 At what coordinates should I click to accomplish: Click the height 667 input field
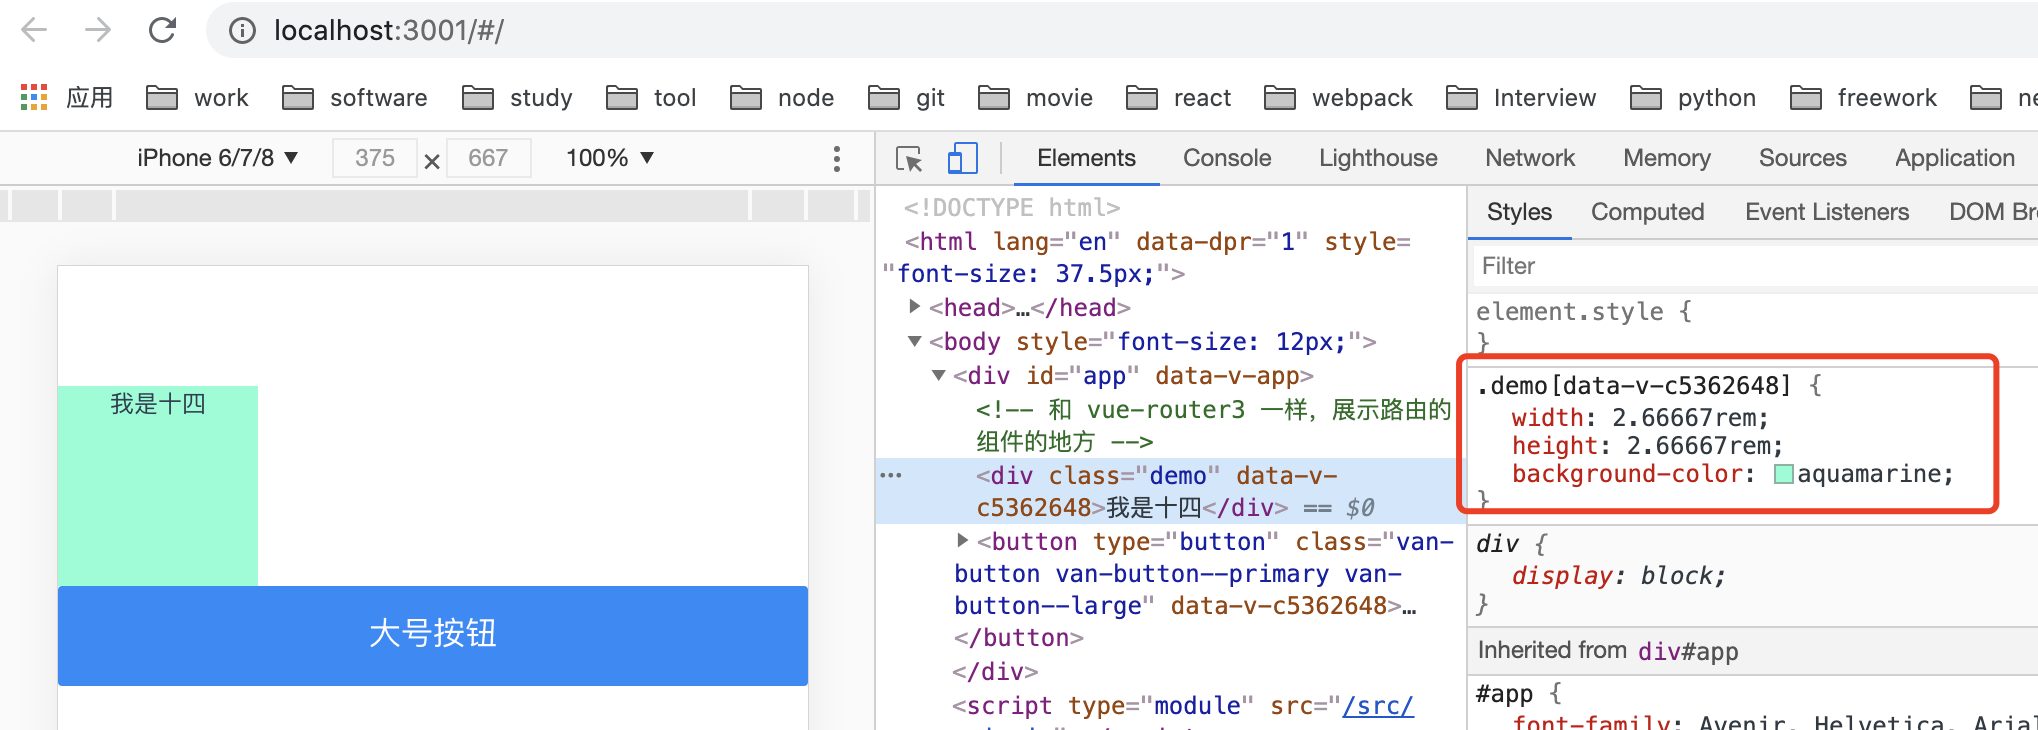[x=488, y=158]
